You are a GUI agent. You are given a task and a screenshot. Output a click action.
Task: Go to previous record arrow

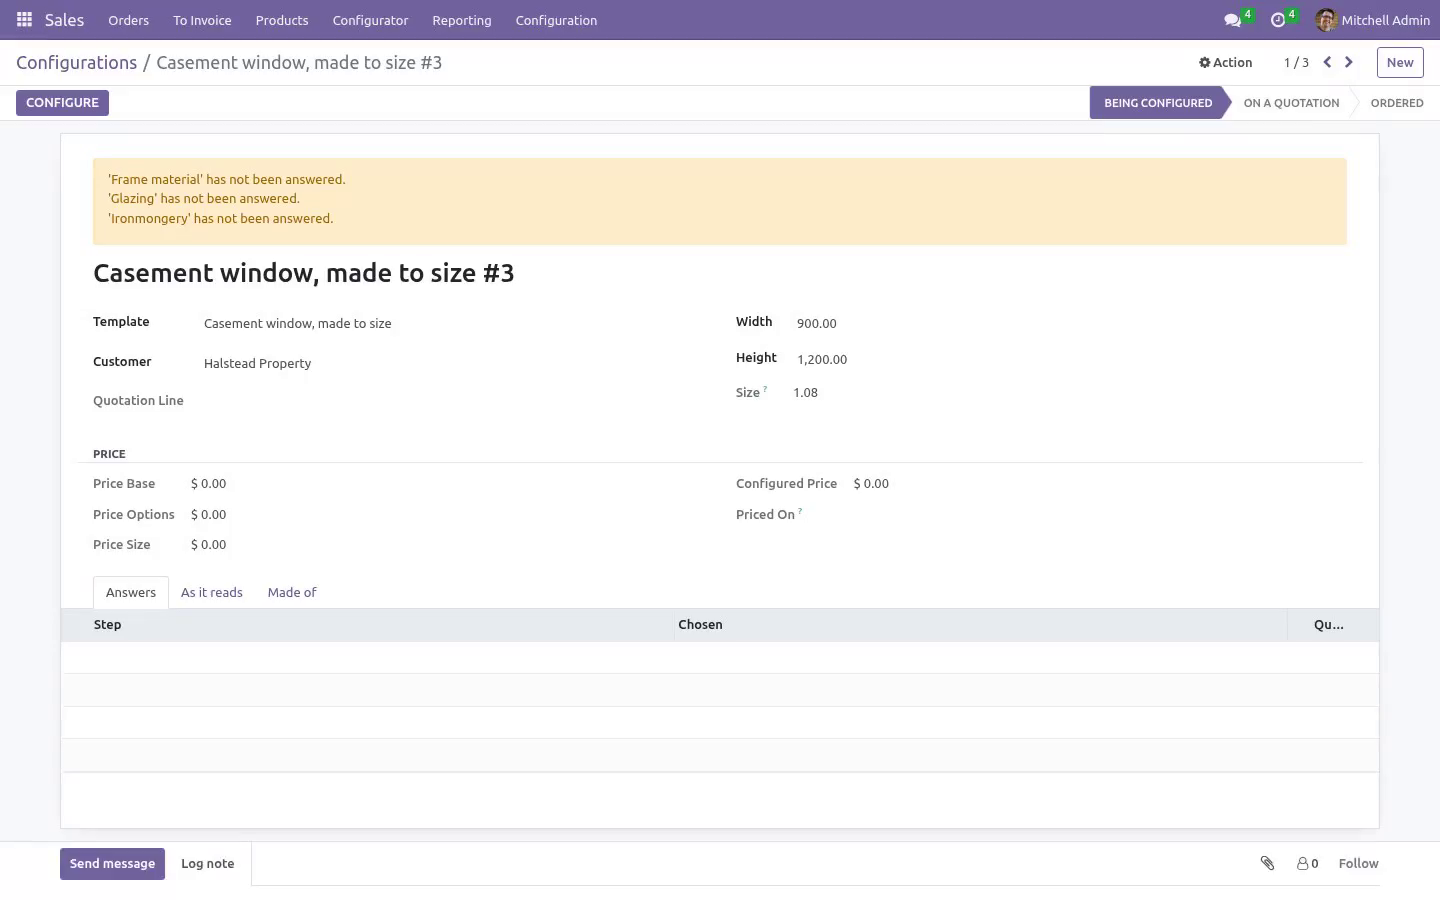pos(1327,62)
